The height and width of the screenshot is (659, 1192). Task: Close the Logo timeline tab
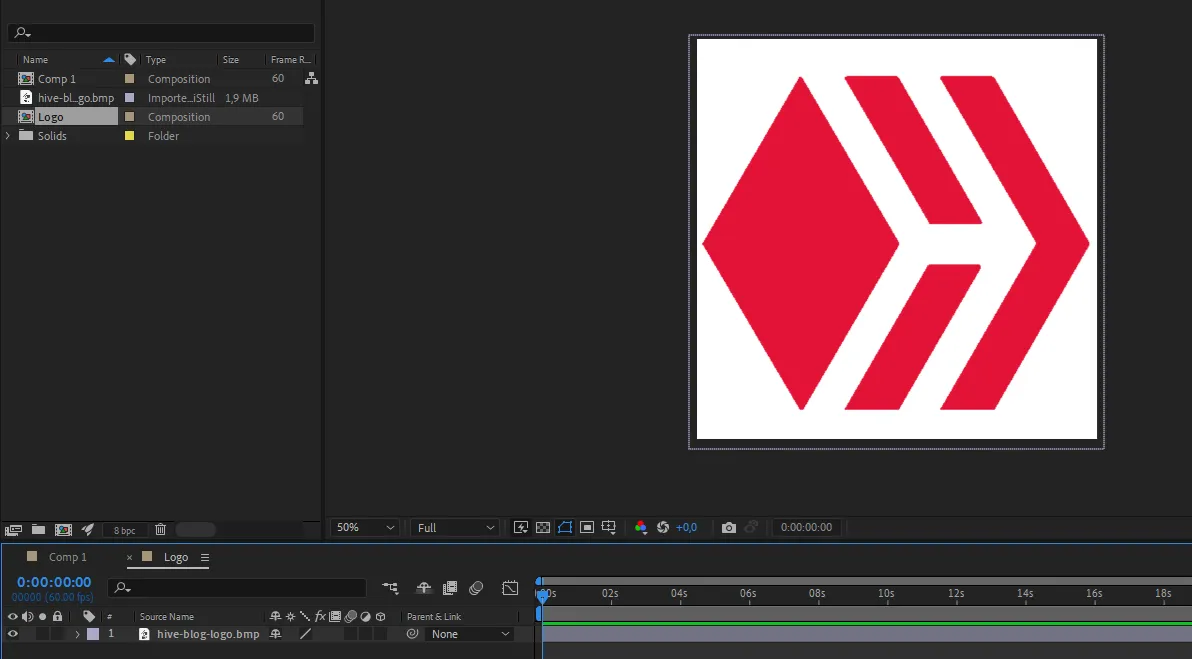pos(129,557)
